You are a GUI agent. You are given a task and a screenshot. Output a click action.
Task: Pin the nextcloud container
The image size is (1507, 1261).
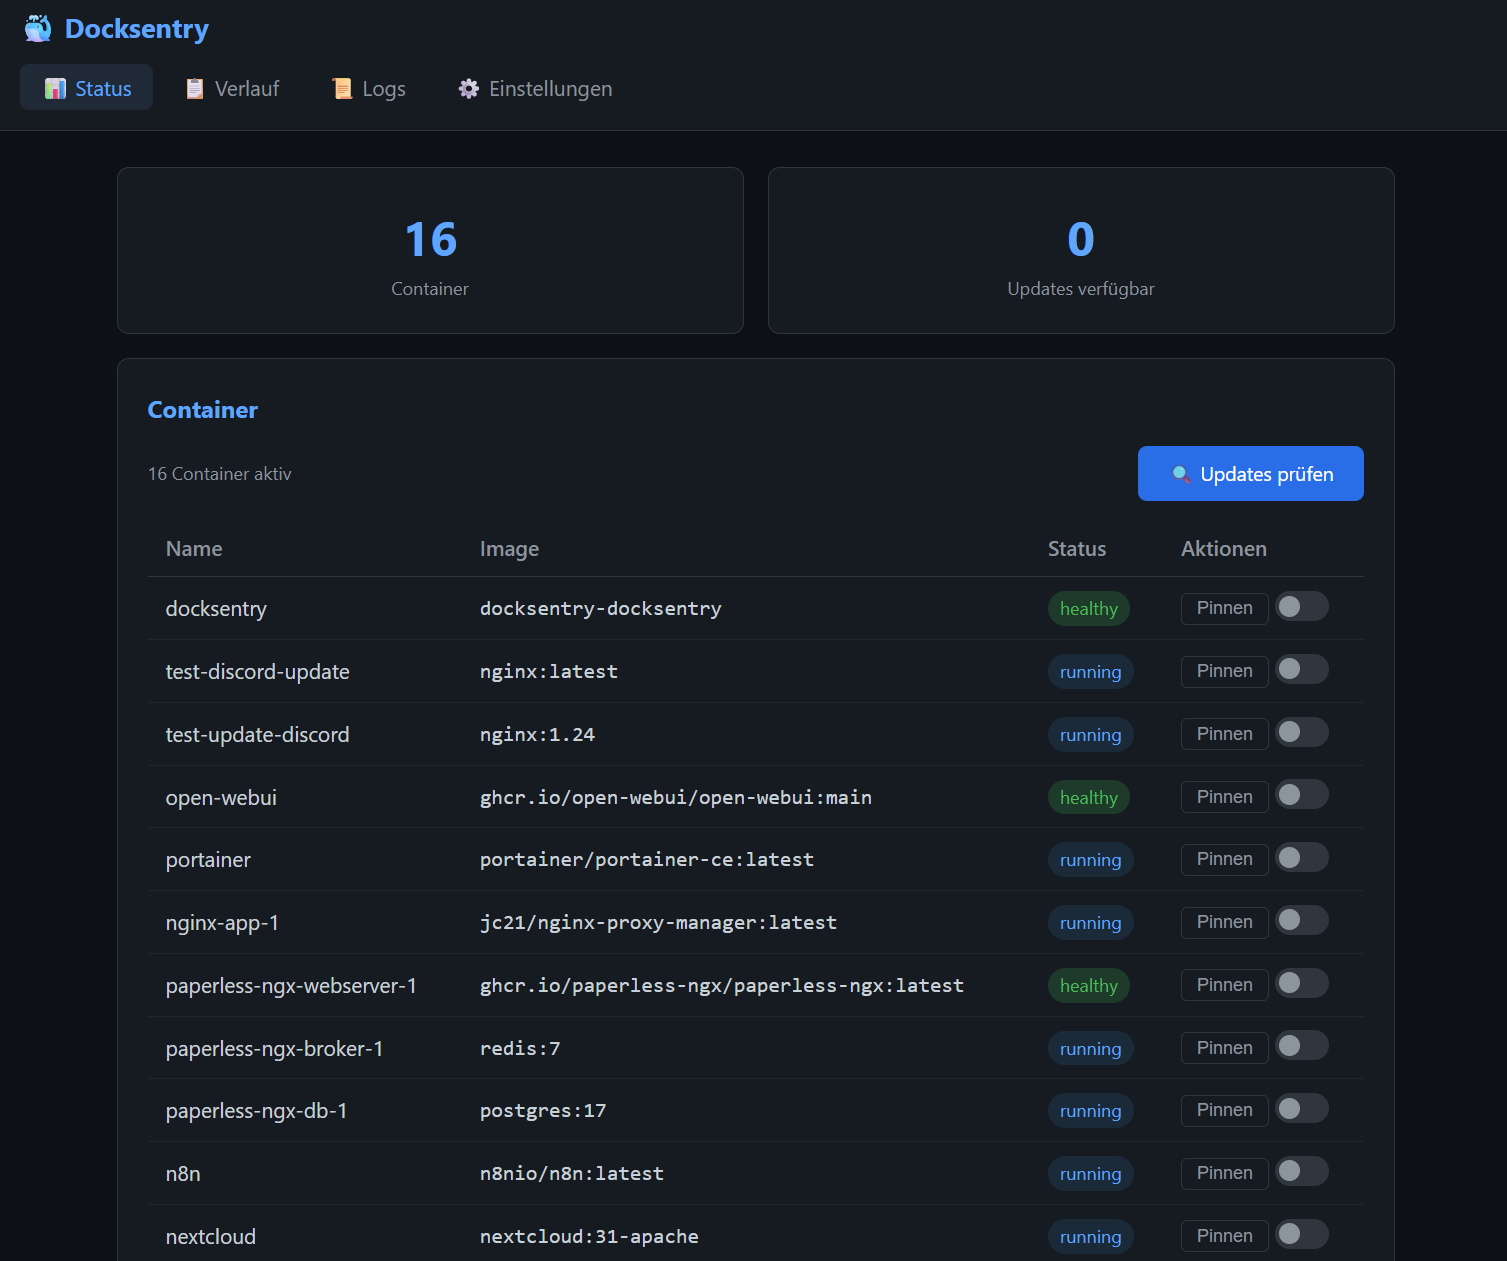point(1224,1236)
